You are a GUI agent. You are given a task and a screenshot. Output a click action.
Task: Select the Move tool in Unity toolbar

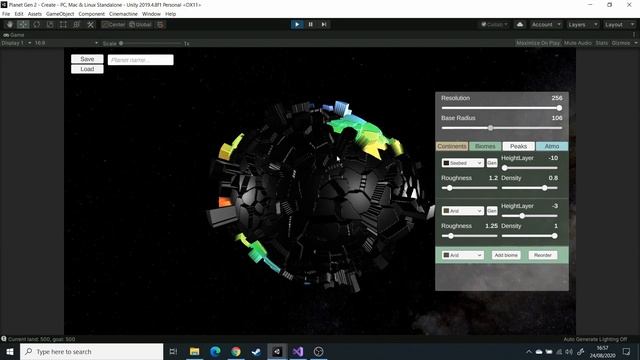point(23,24)
